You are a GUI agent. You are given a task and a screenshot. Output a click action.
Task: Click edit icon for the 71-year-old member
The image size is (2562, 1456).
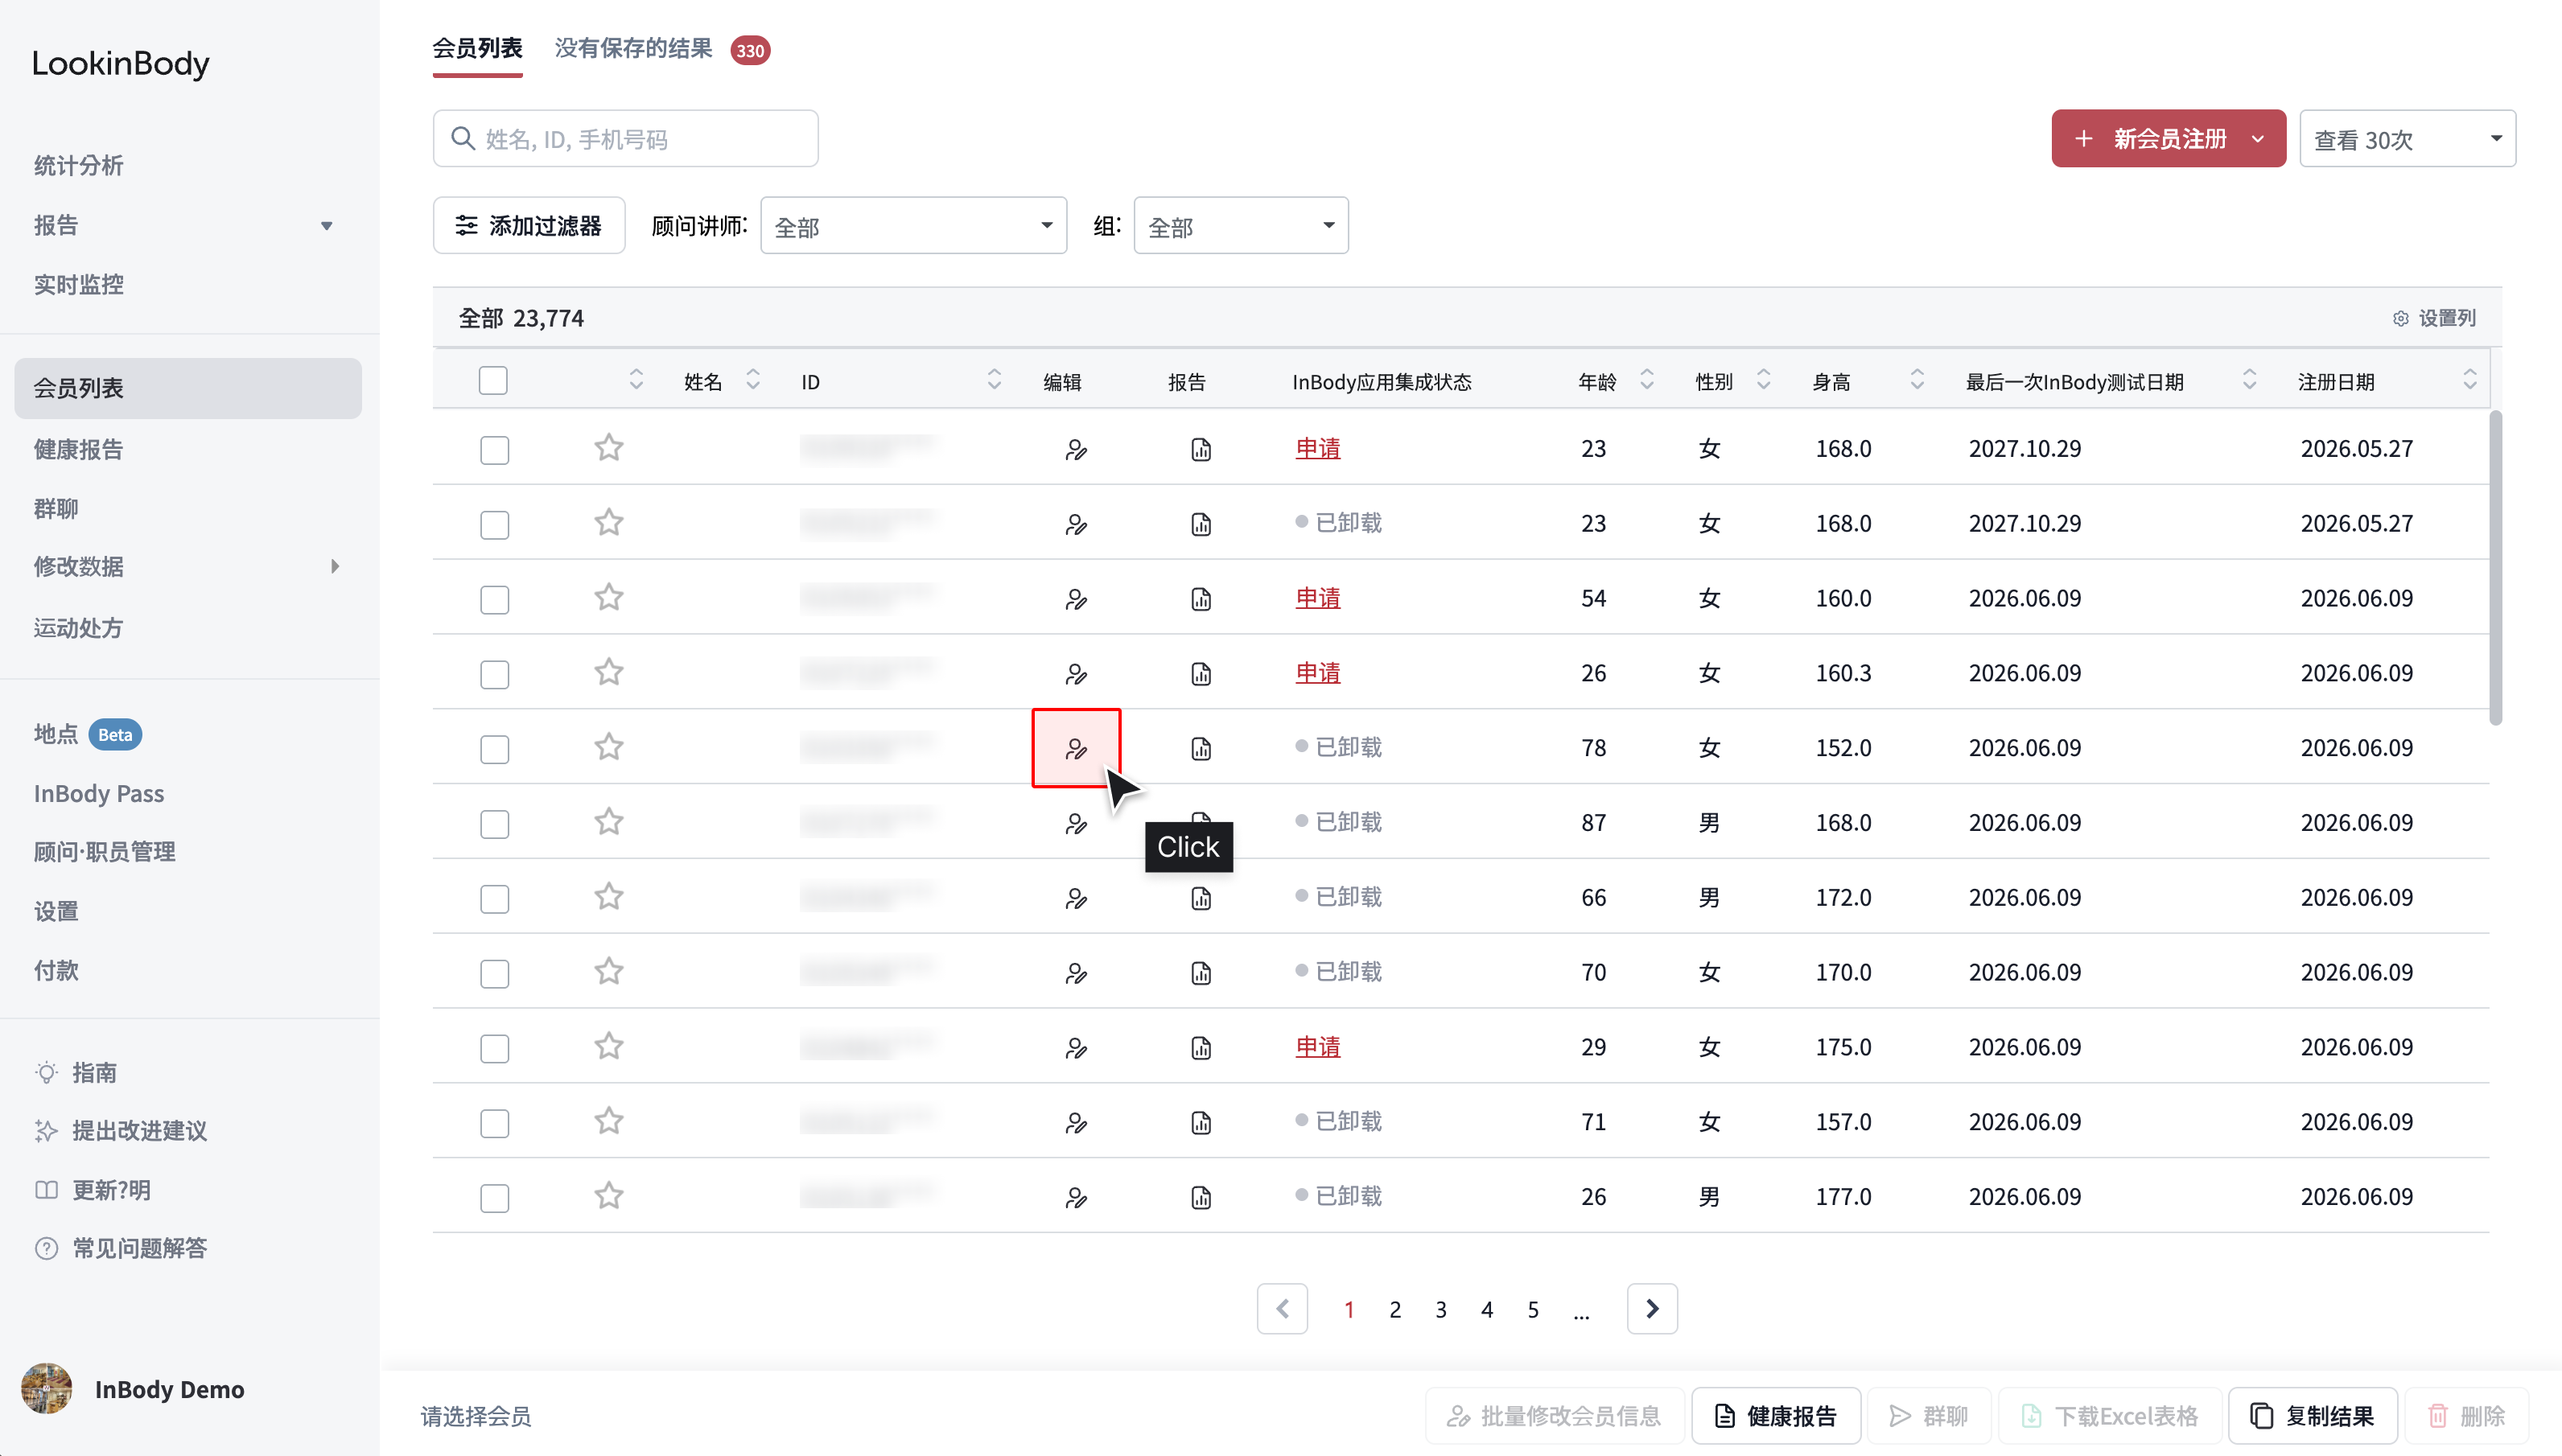point(1076,1123)
